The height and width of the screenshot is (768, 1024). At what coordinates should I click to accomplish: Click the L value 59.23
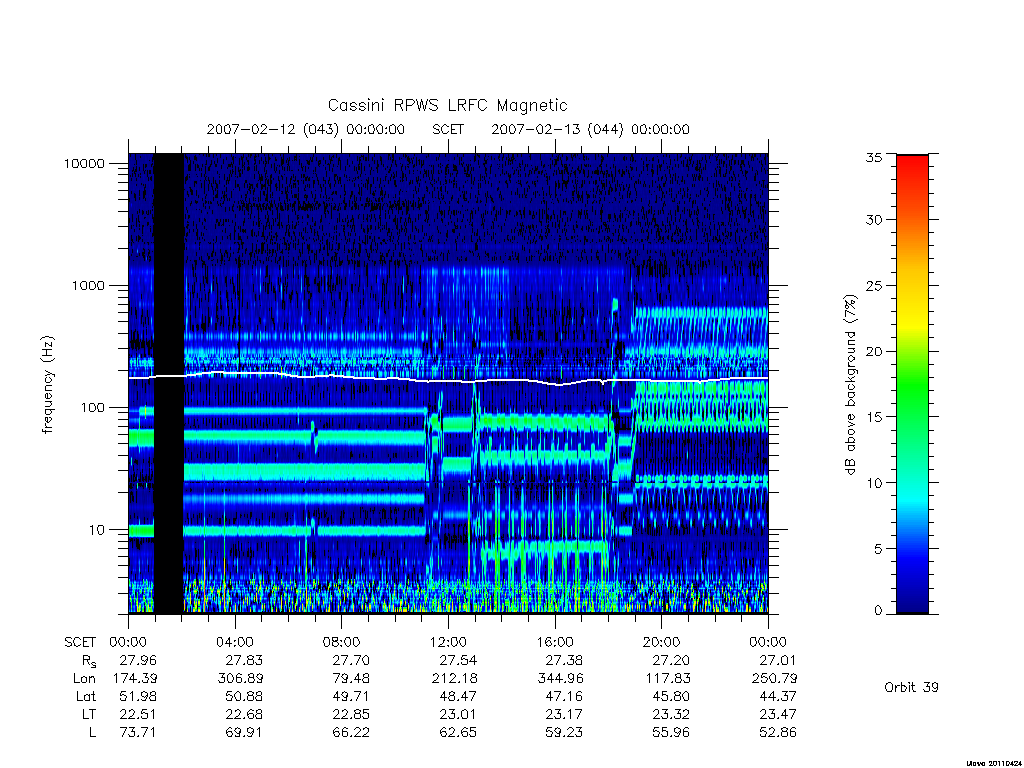pyautogui.click(x=564, y=733)
